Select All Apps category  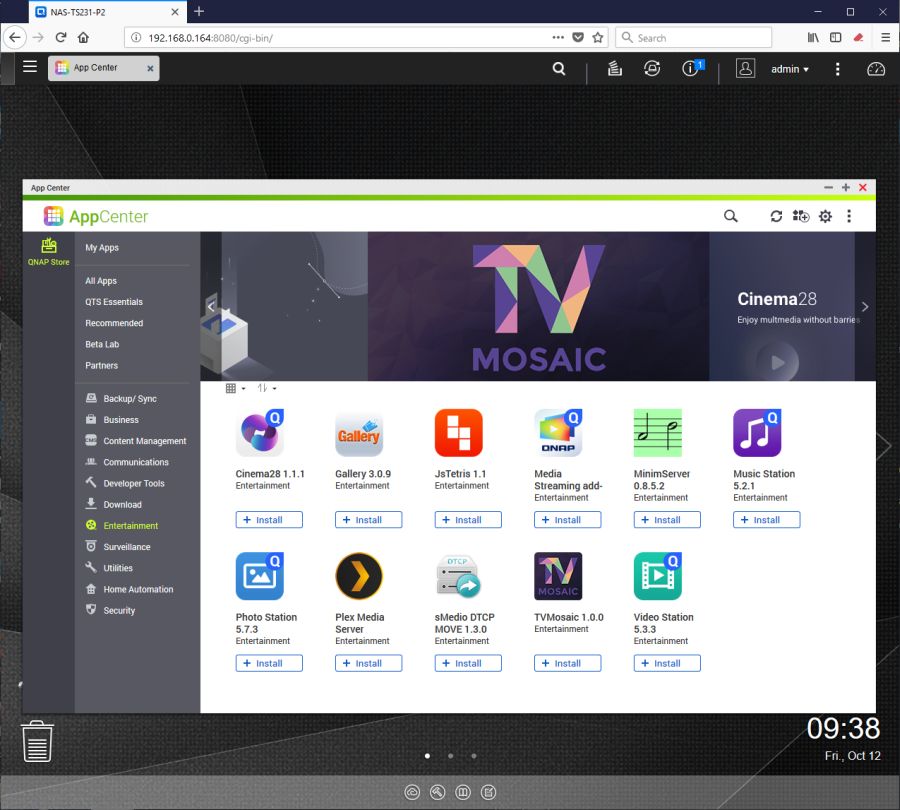[x=100, y=281]
